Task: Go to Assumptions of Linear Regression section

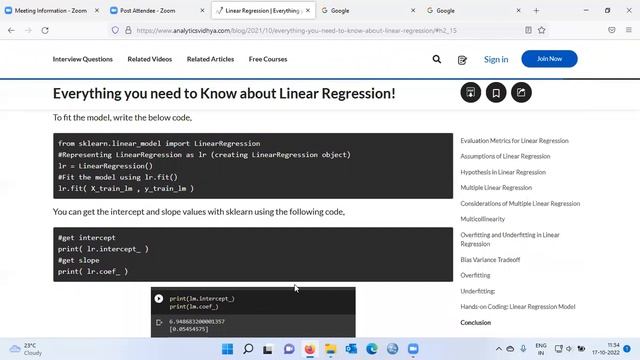Action: [x=505, y=156]
